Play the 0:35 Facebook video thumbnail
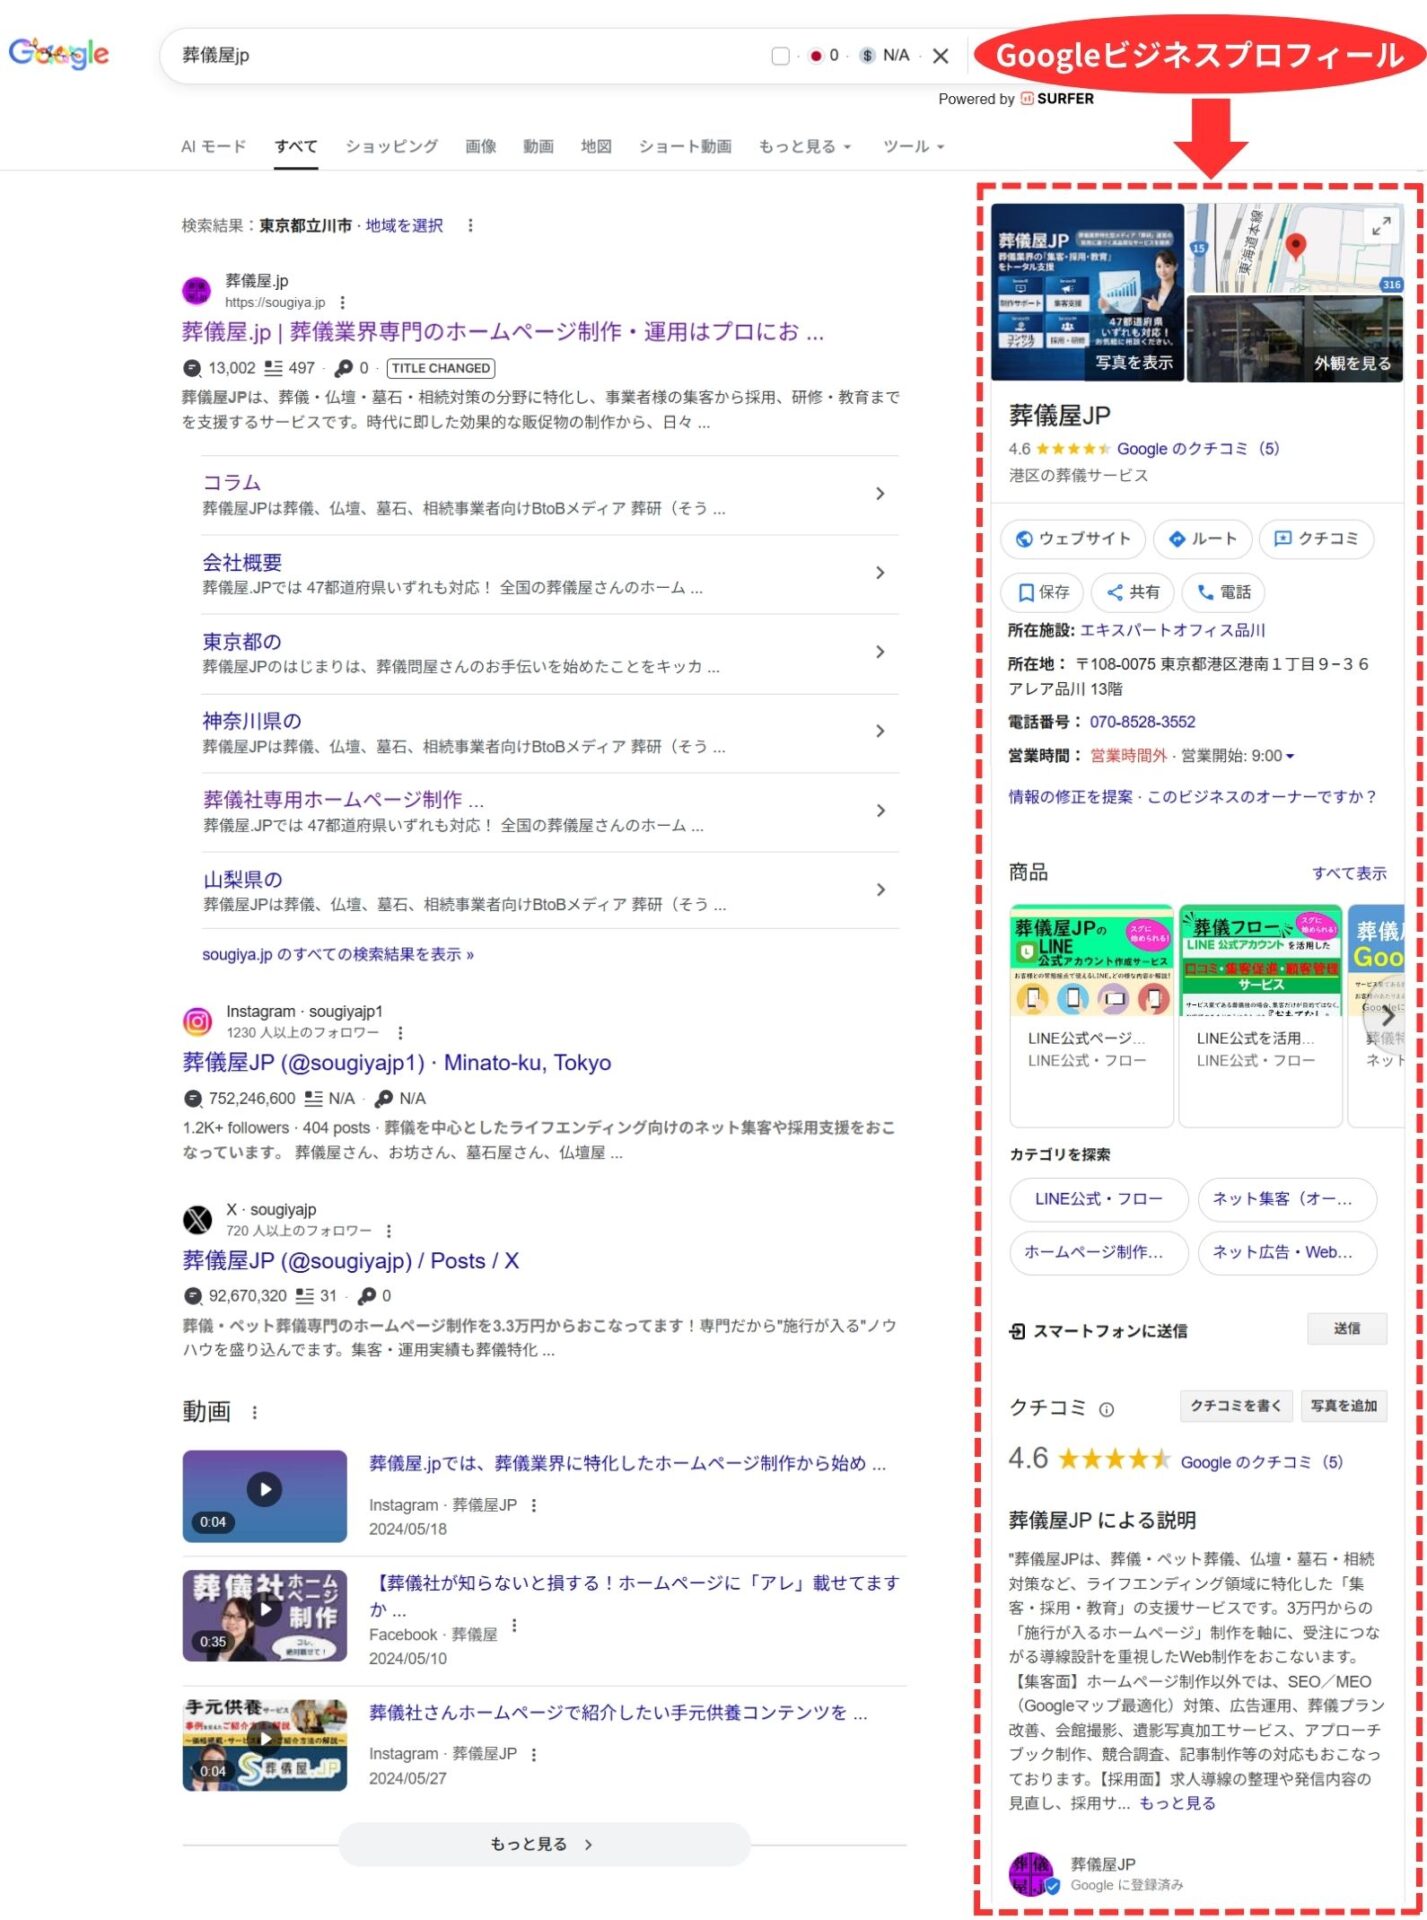Image resolution: width=1427 pixels, height=1920 pixels. [x=265, y=1616]
